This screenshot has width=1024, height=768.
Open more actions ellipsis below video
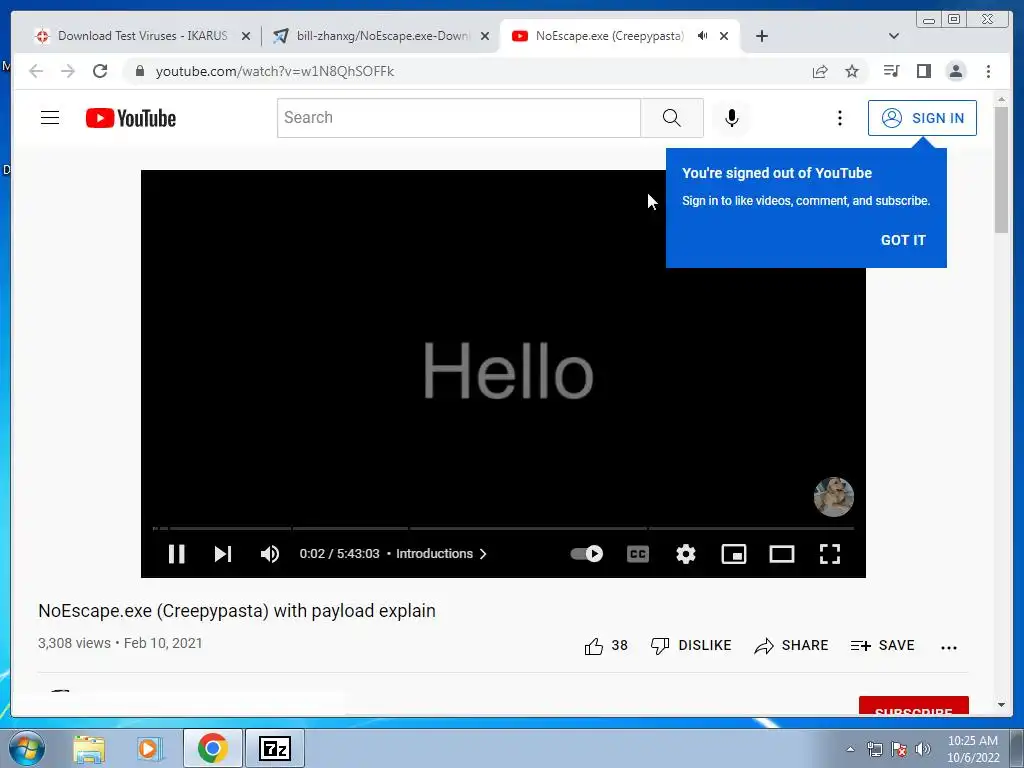[949, 647]
